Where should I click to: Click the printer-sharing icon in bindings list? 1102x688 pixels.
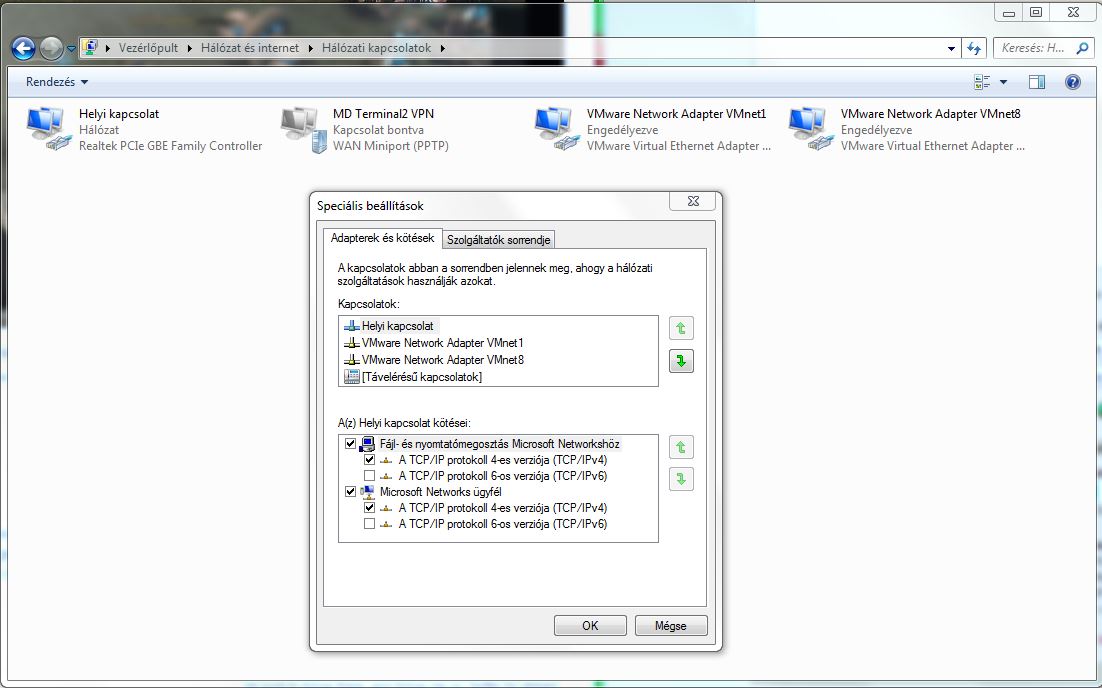367,444
